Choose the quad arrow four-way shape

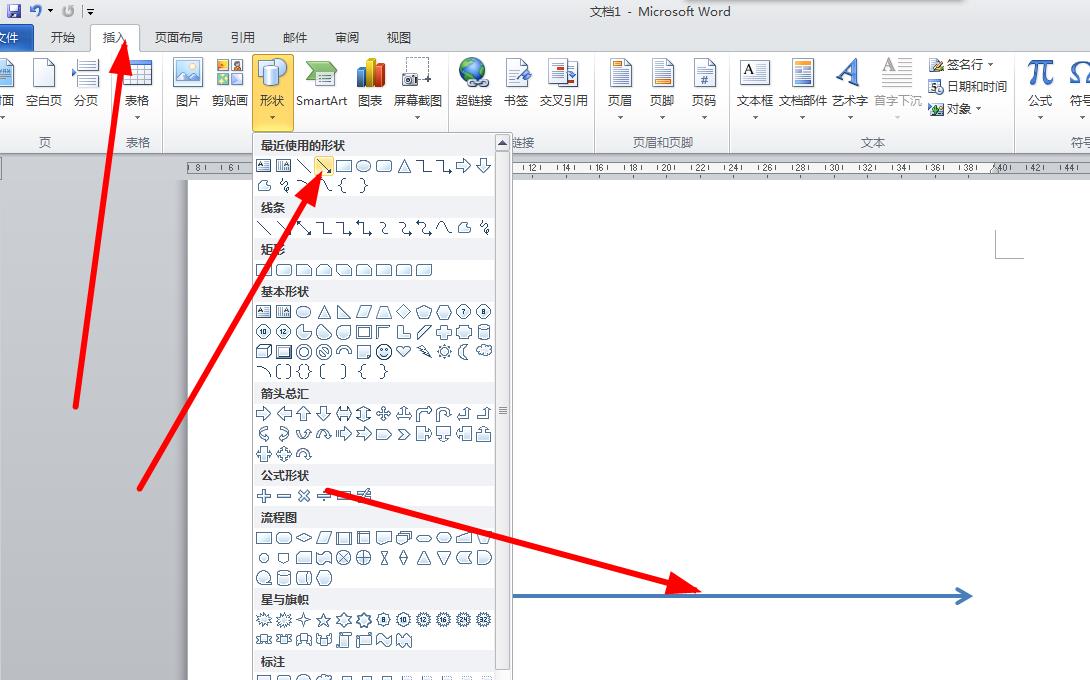(x=384, y=414)
